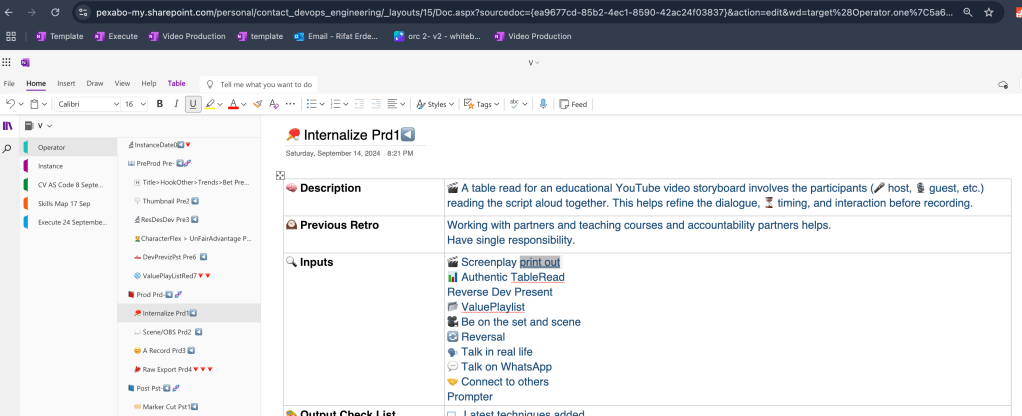Select the CV AS Code 8 Septe section

pos(68,185)
